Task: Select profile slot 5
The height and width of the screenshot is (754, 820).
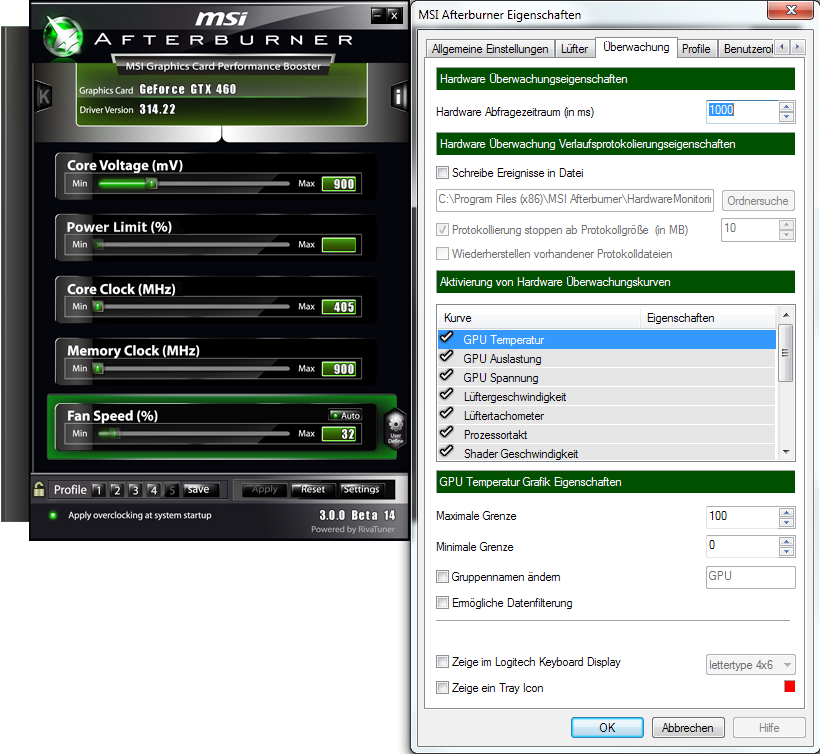Action: pyautogui.click(x=172, y=490)
